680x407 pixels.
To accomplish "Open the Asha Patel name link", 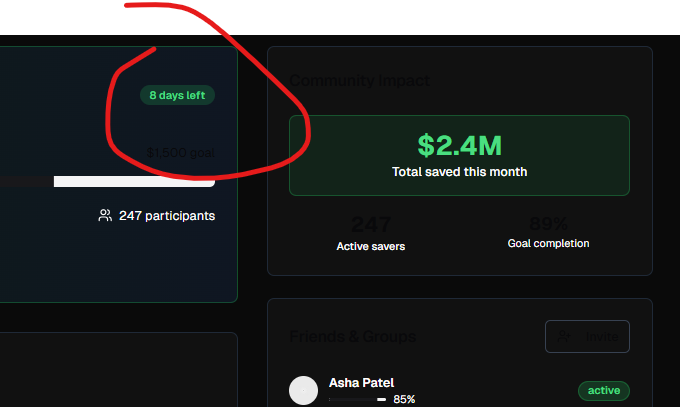I will pos(361,383).
